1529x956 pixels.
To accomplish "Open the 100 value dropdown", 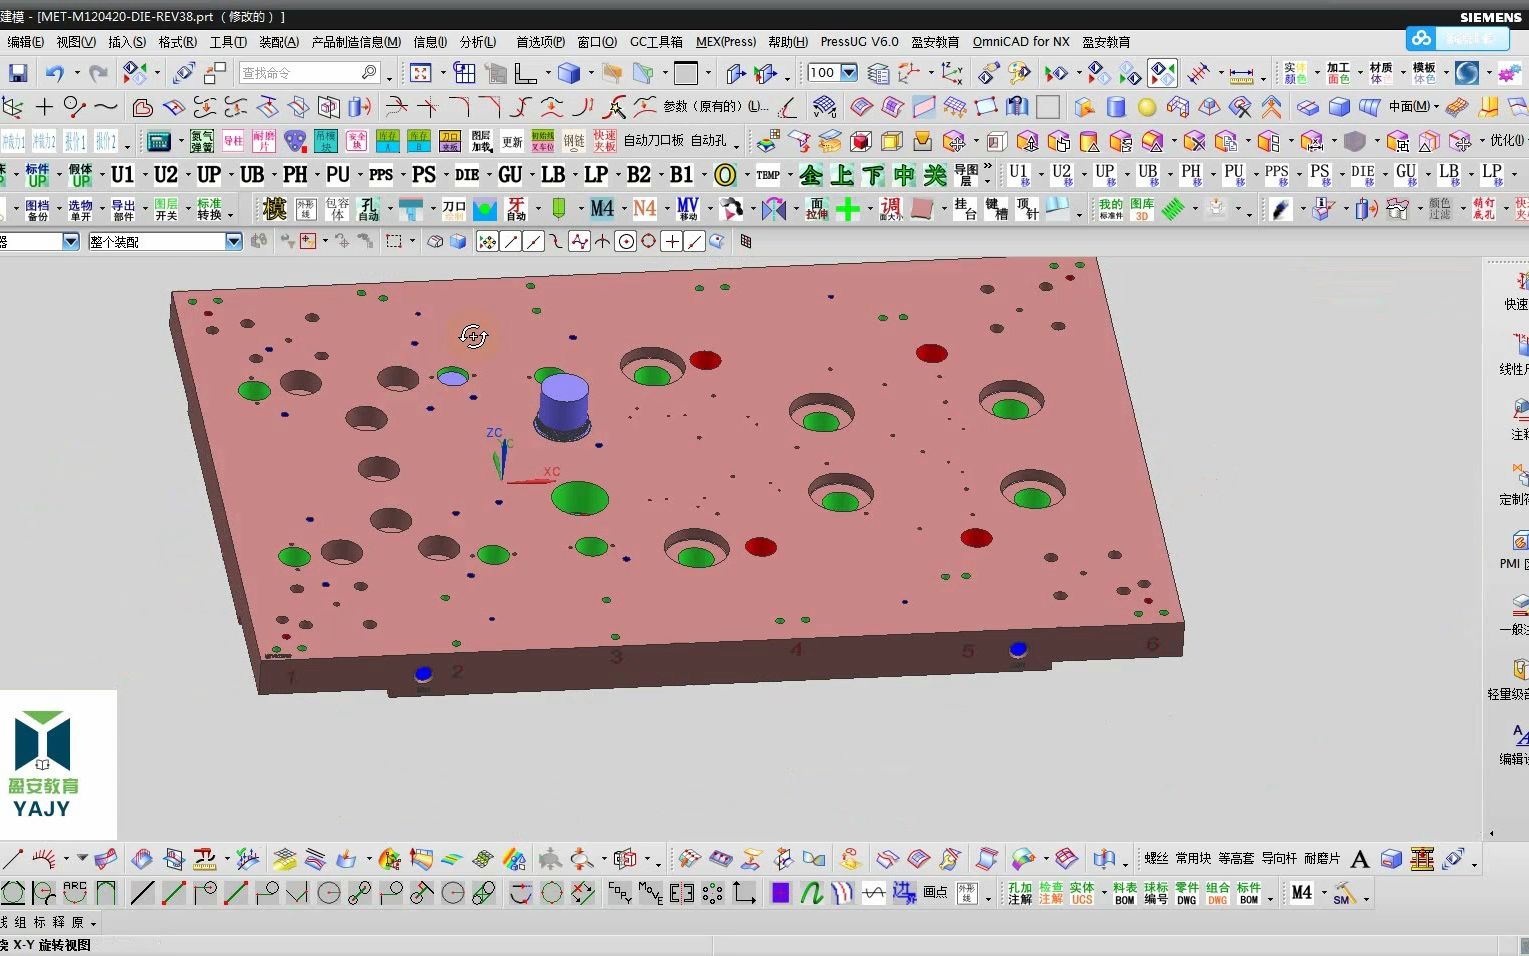I will tap(849, 72).
